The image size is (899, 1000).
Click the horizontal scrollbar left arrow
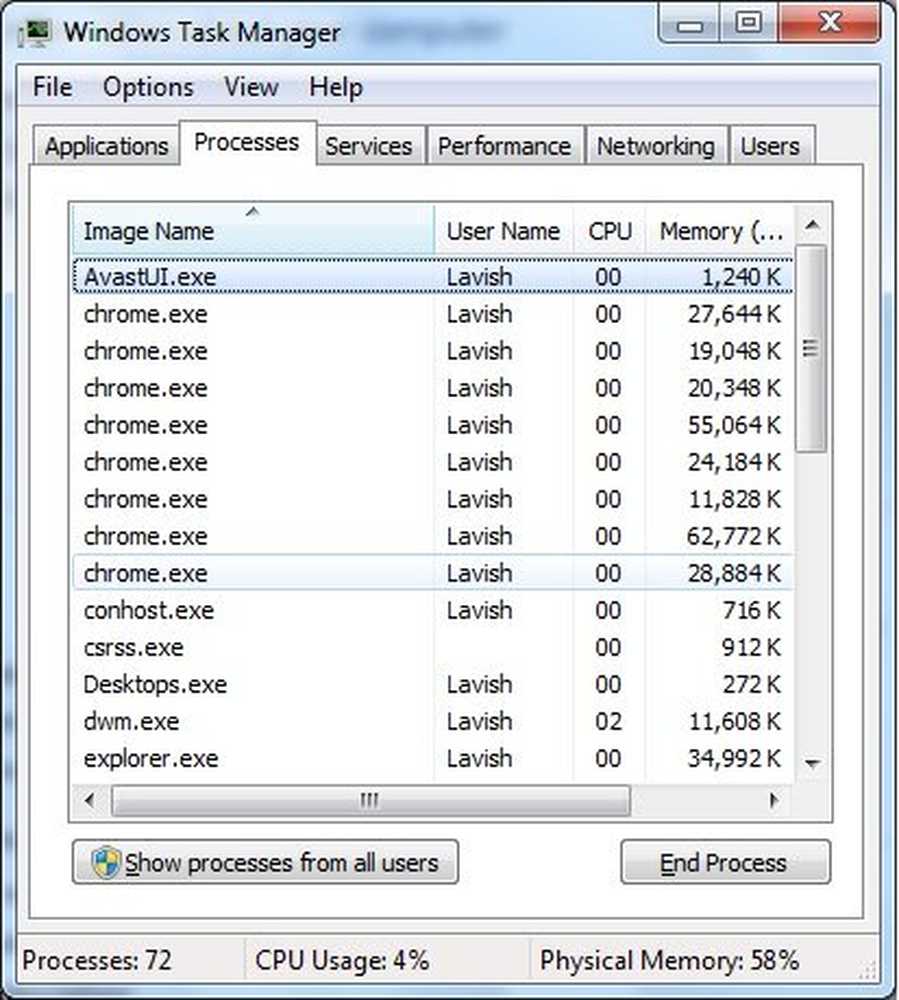click(90, 800)
